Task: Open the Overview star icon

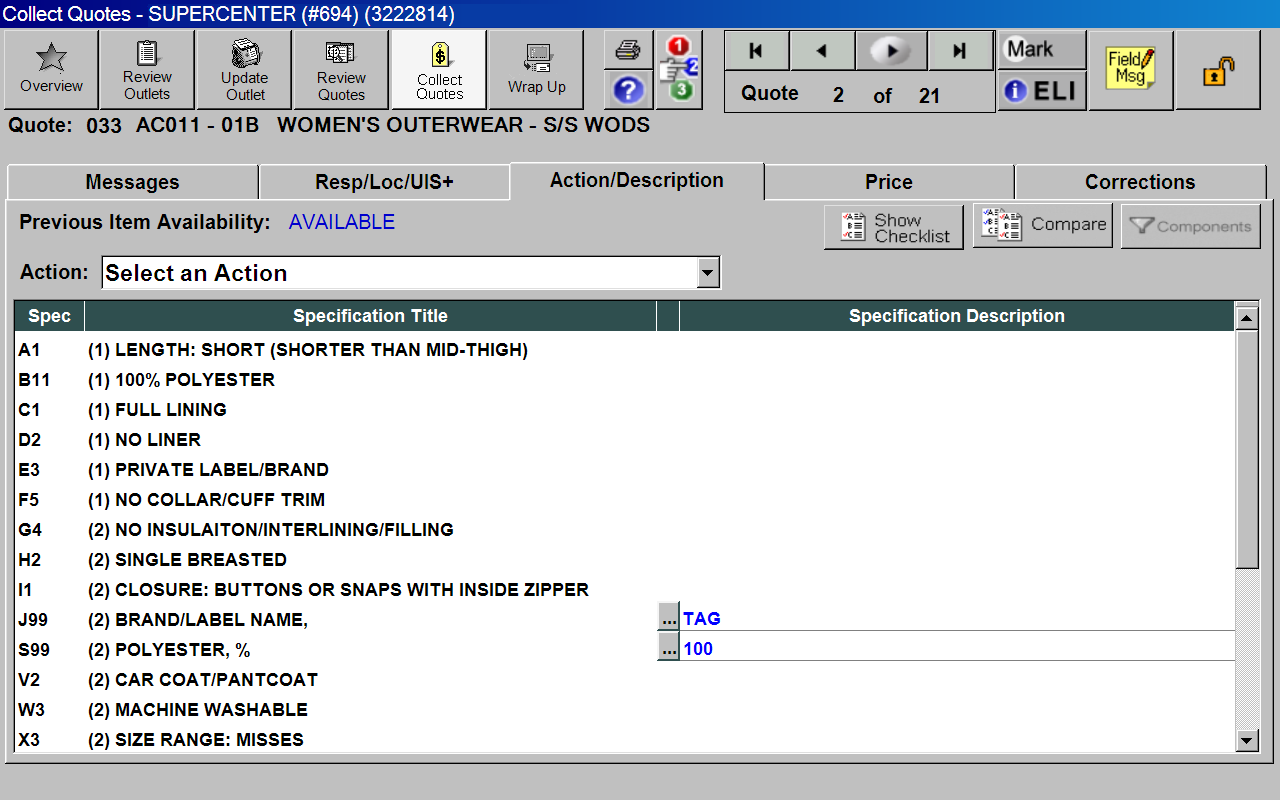Action: (x=51, y=69)
